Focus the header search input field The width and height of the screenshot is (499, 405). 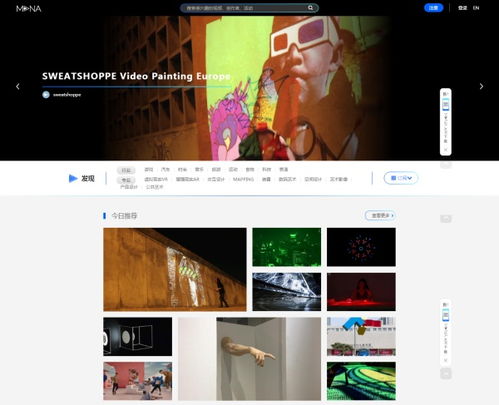tap(245, 8)
